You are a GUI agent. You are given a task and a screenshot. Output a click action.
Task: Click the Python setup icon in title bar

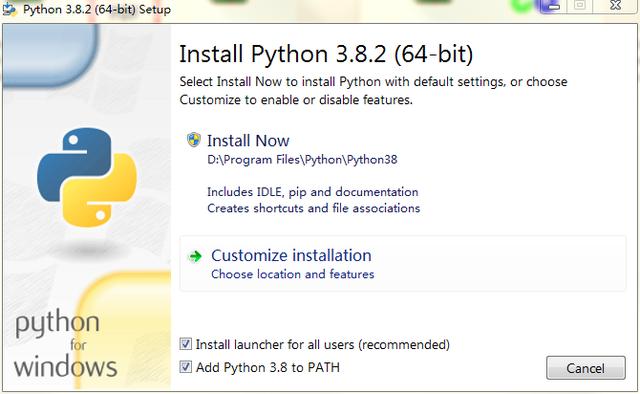pyautogui.click(x=9, y=9)
